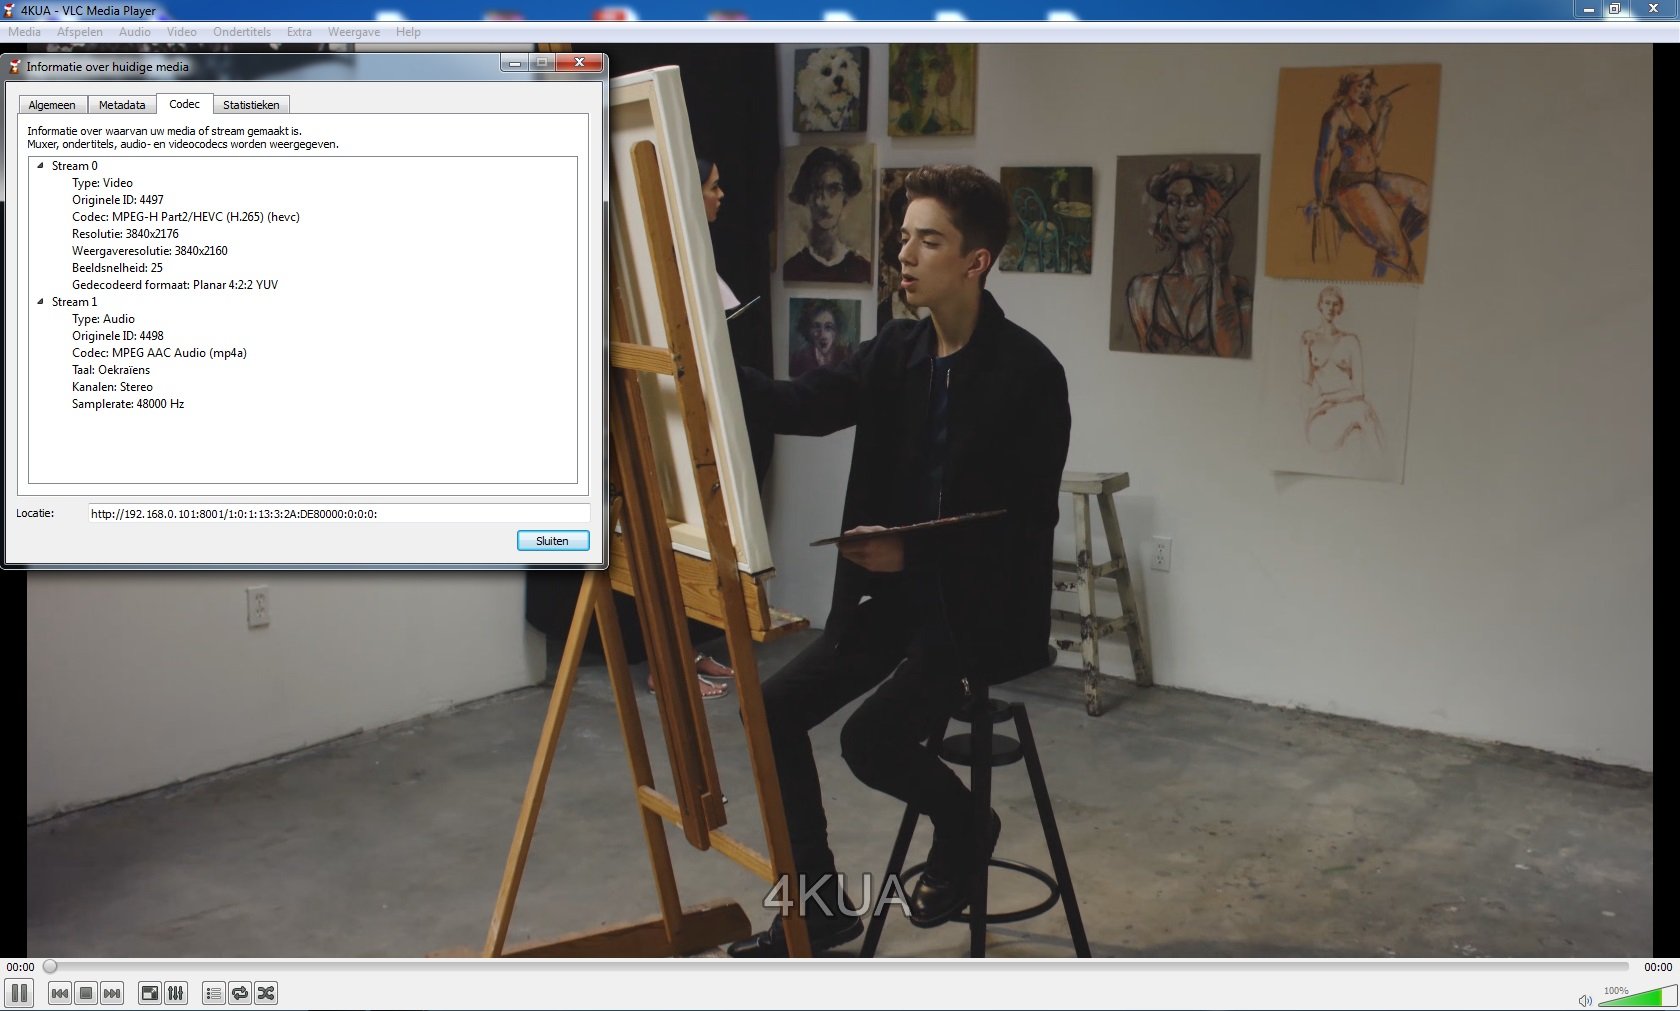The width and height of the screenshot is (1680, 1011).
Task: Click elapsed time label 00:00
Action: point(20,967)
